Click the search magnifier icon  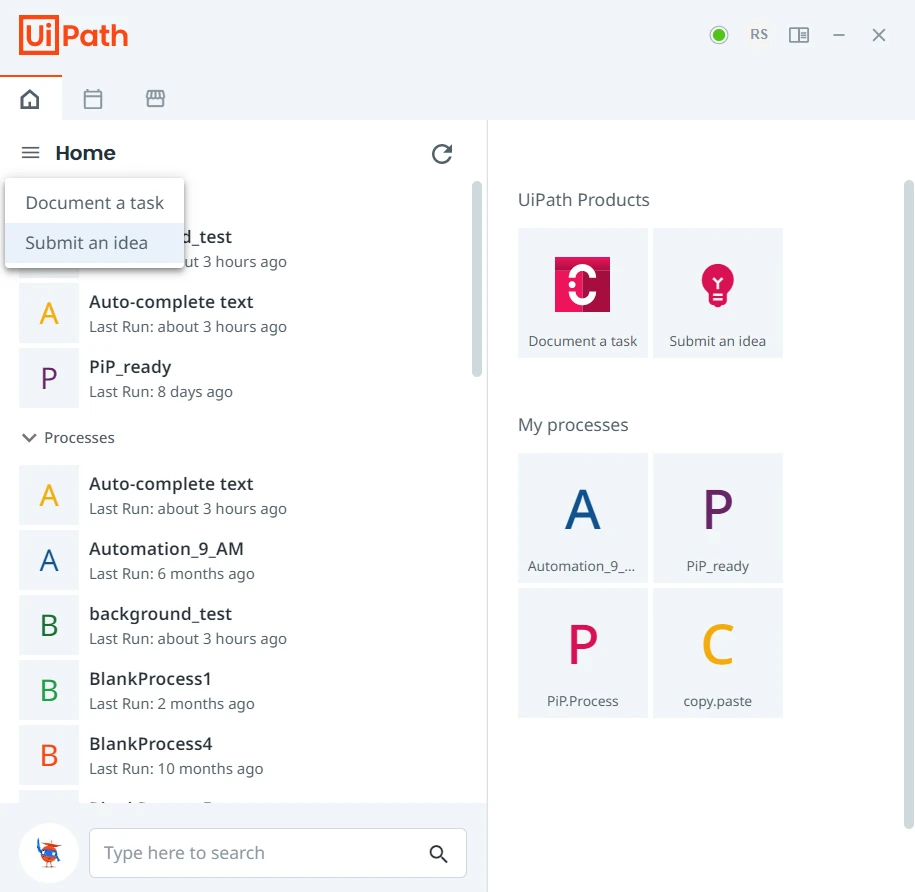pos(438,853)
